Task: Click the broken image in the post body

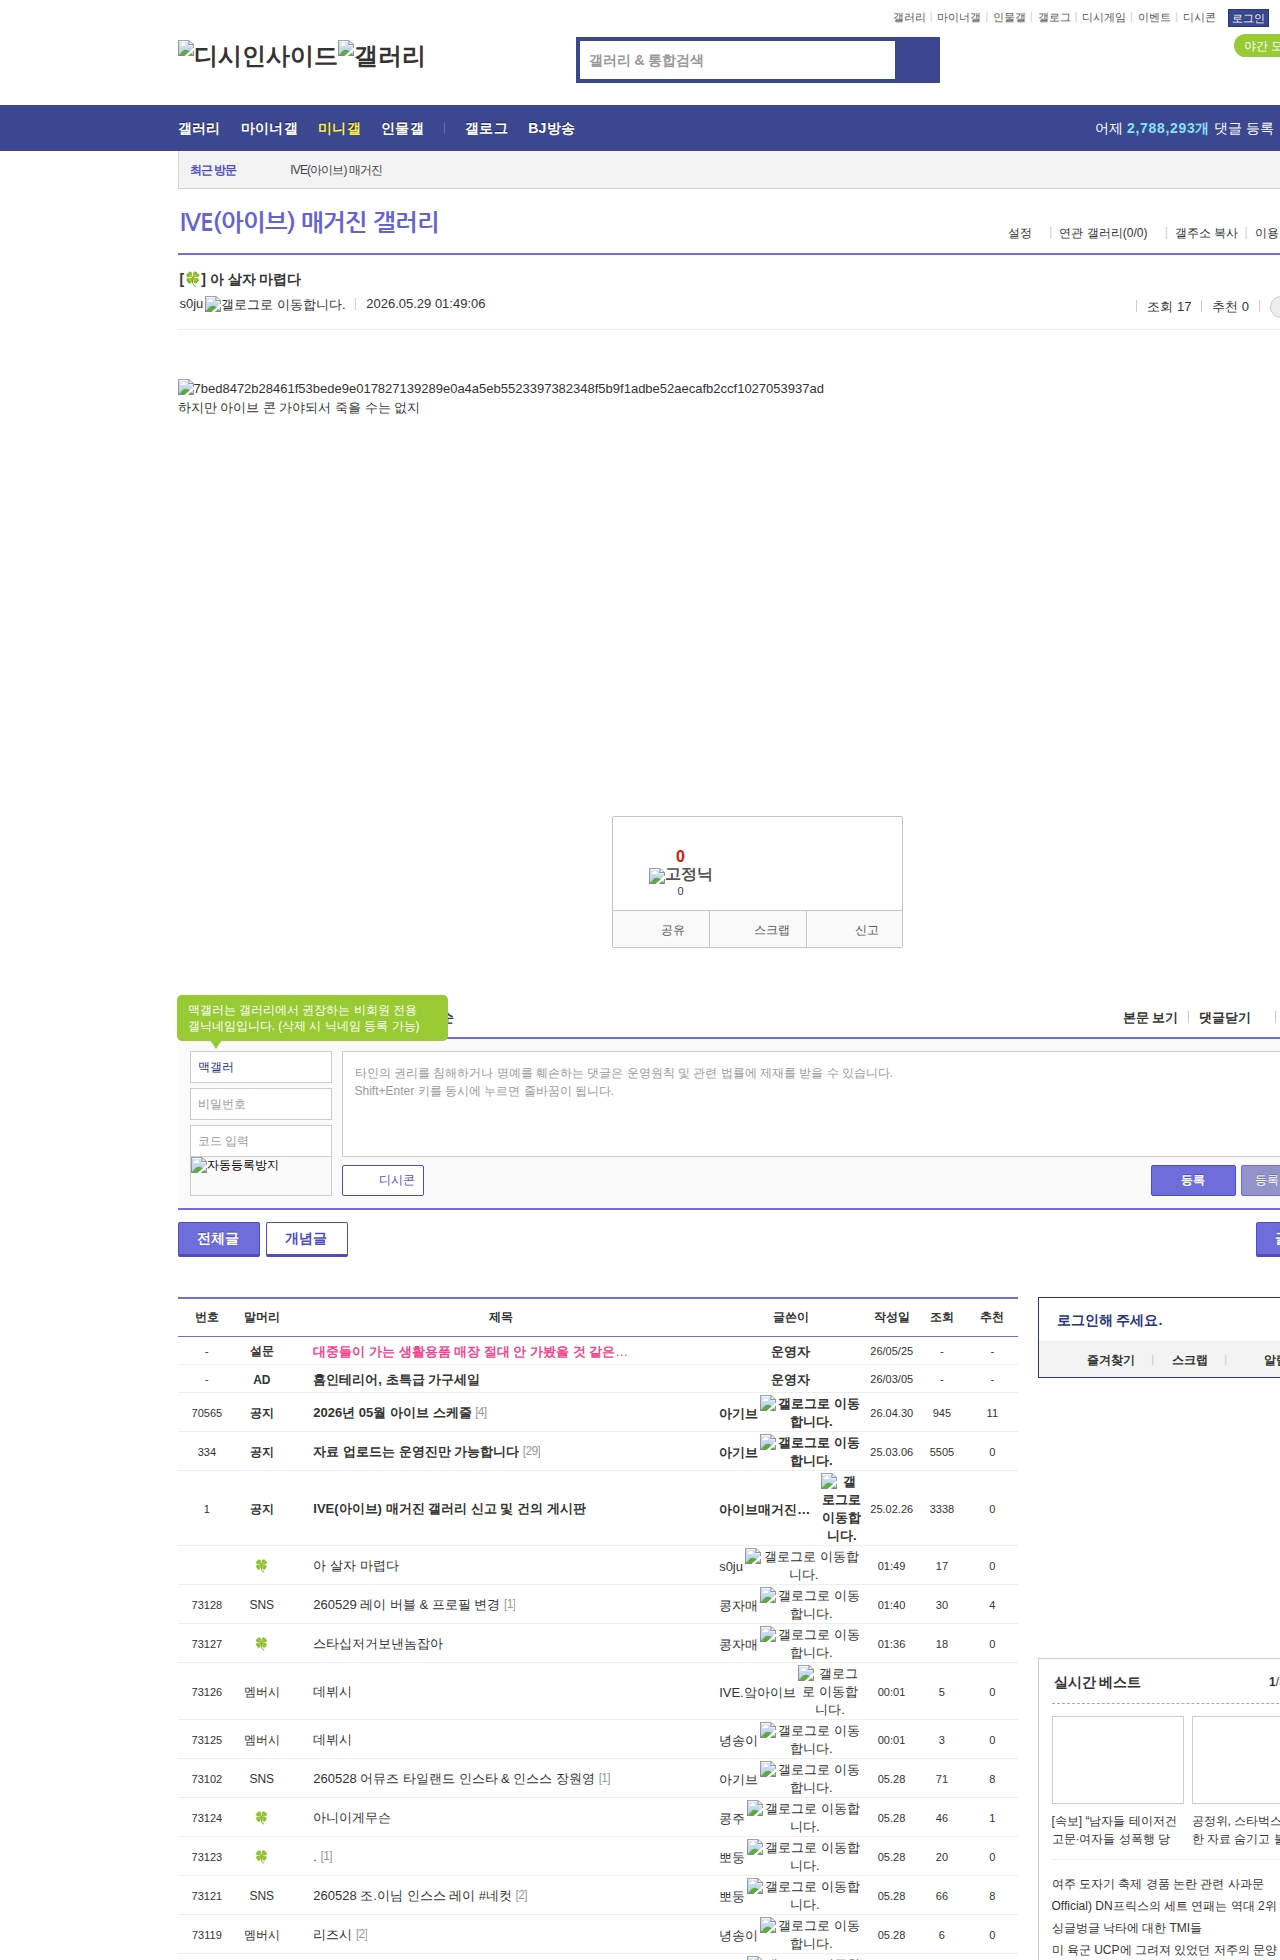Action: point(501,388)
